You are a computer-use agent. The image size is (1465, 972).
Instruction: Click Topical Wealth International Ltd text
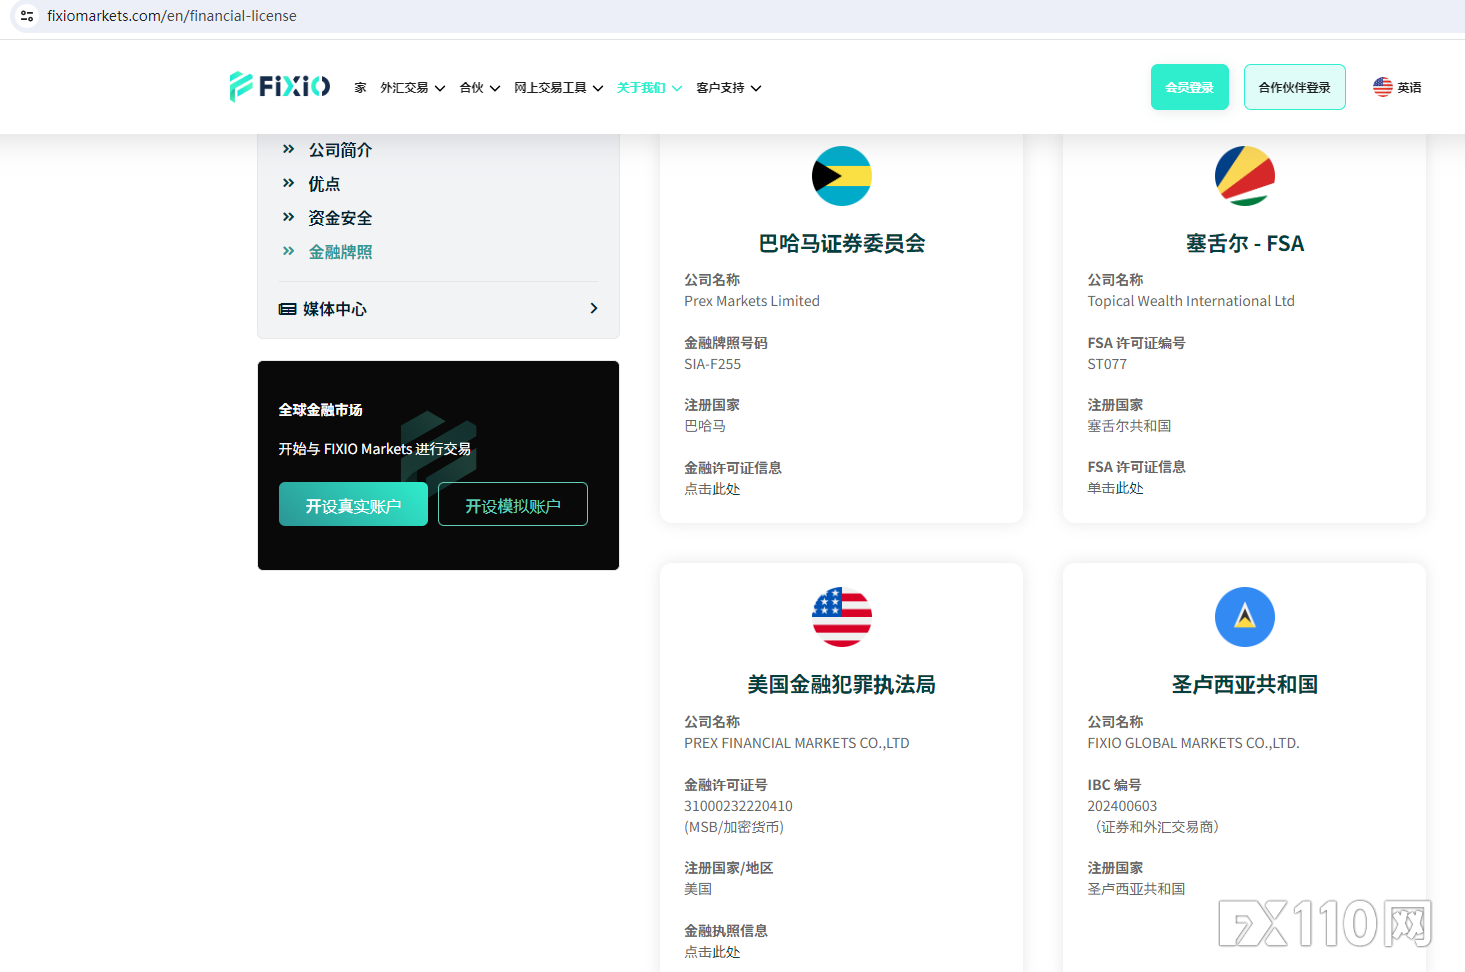coord(1191,301)
